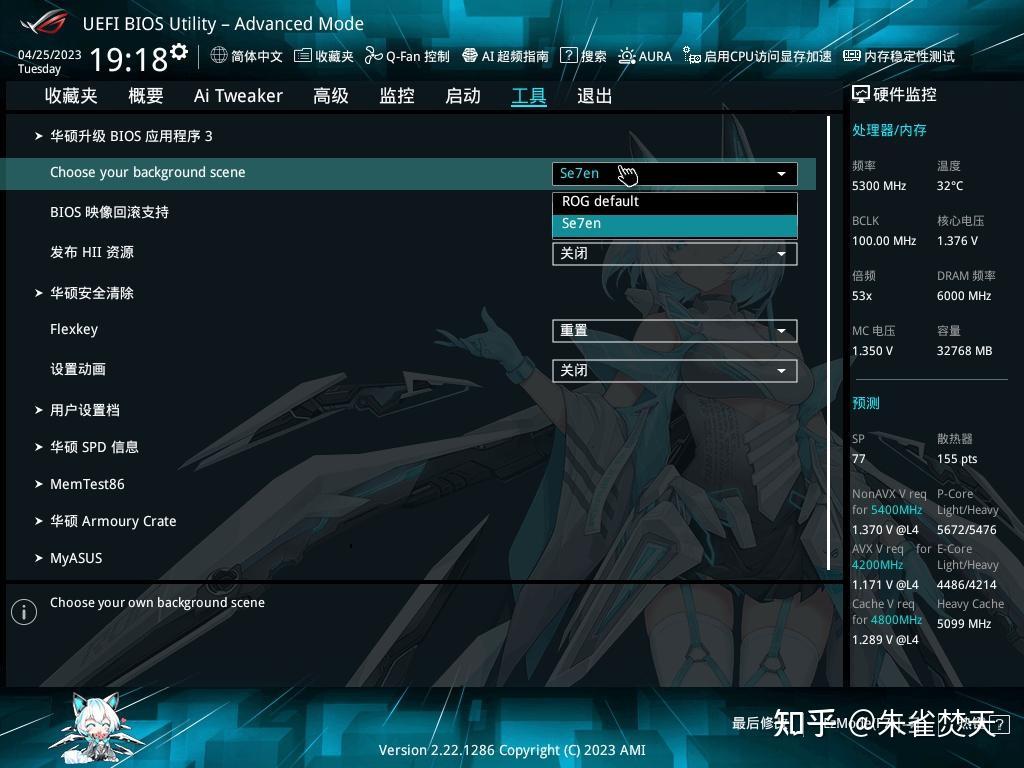Viewport: 1024px width, 768px height.
Task: Open the 简体中文 language selector
Action: pos(246,56)
